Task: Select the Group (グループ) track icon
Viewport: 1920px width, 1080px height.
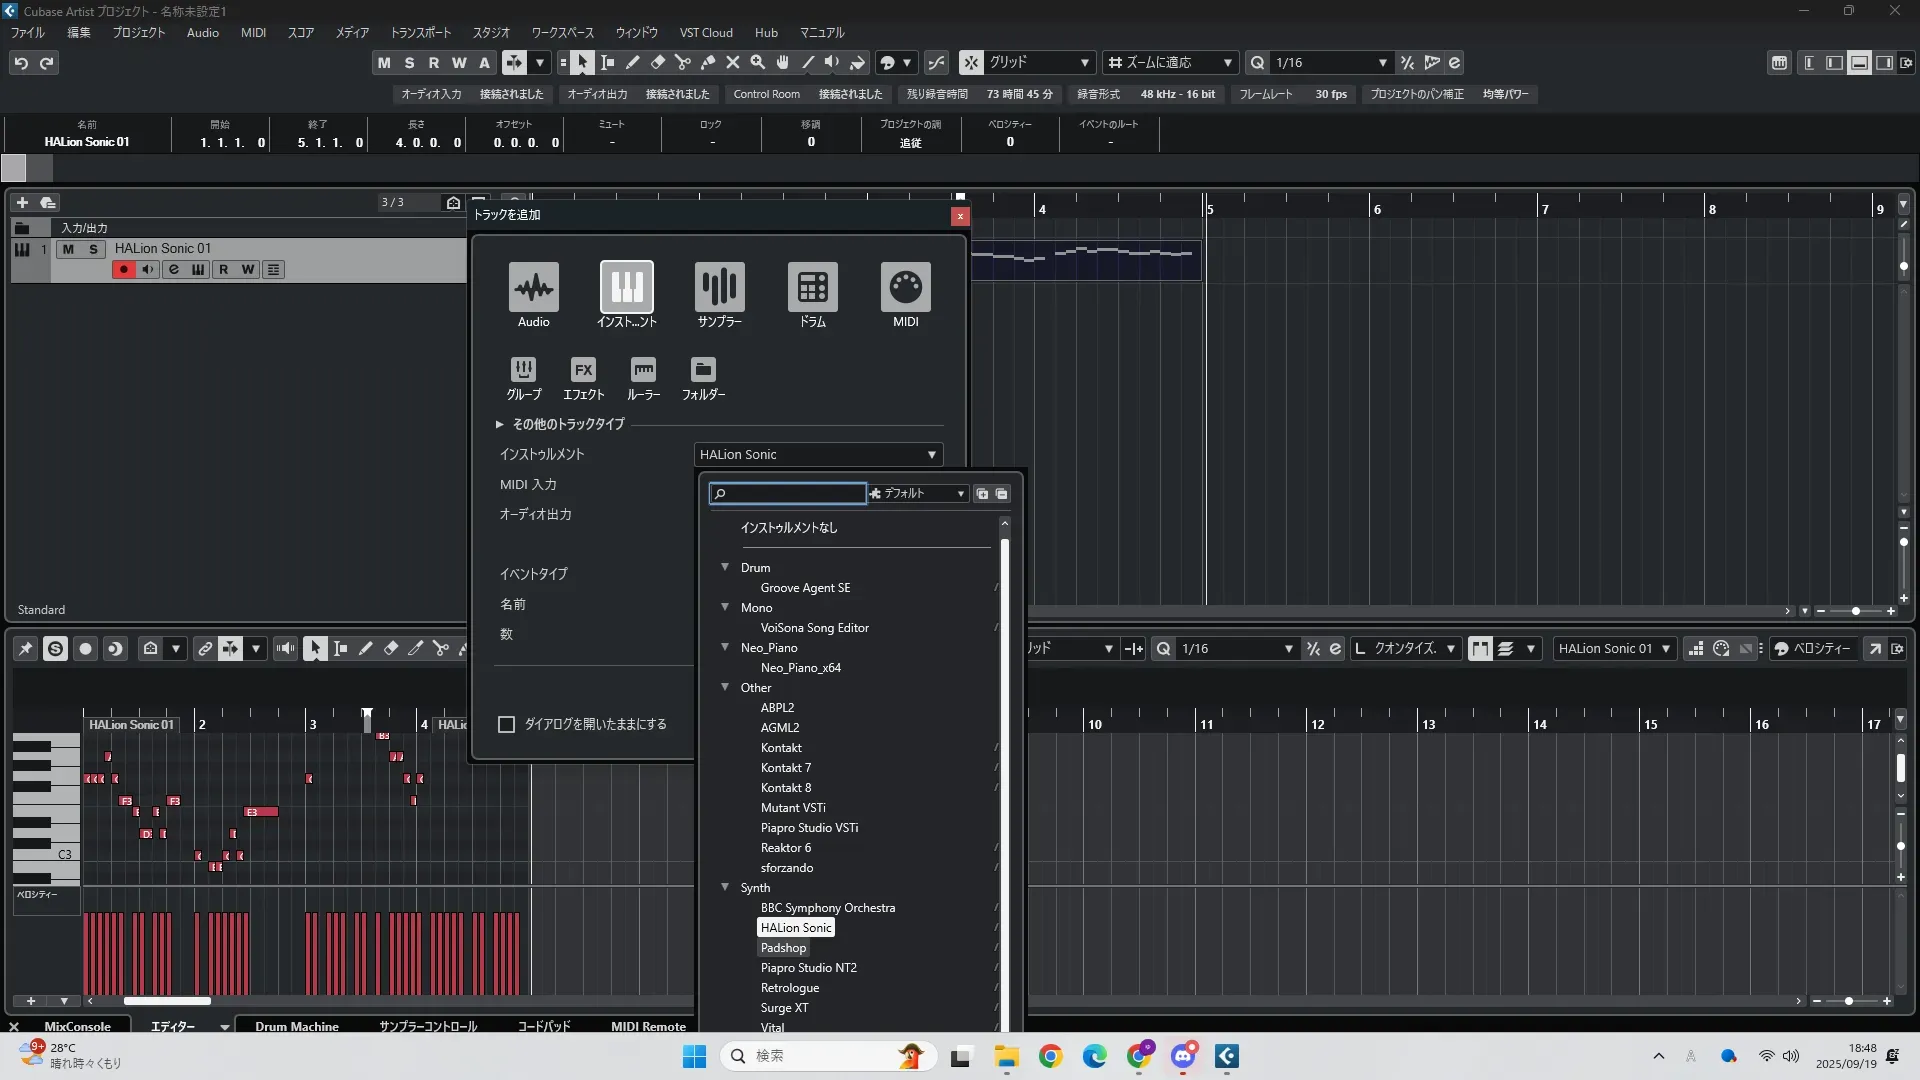Action: [523, 370]
